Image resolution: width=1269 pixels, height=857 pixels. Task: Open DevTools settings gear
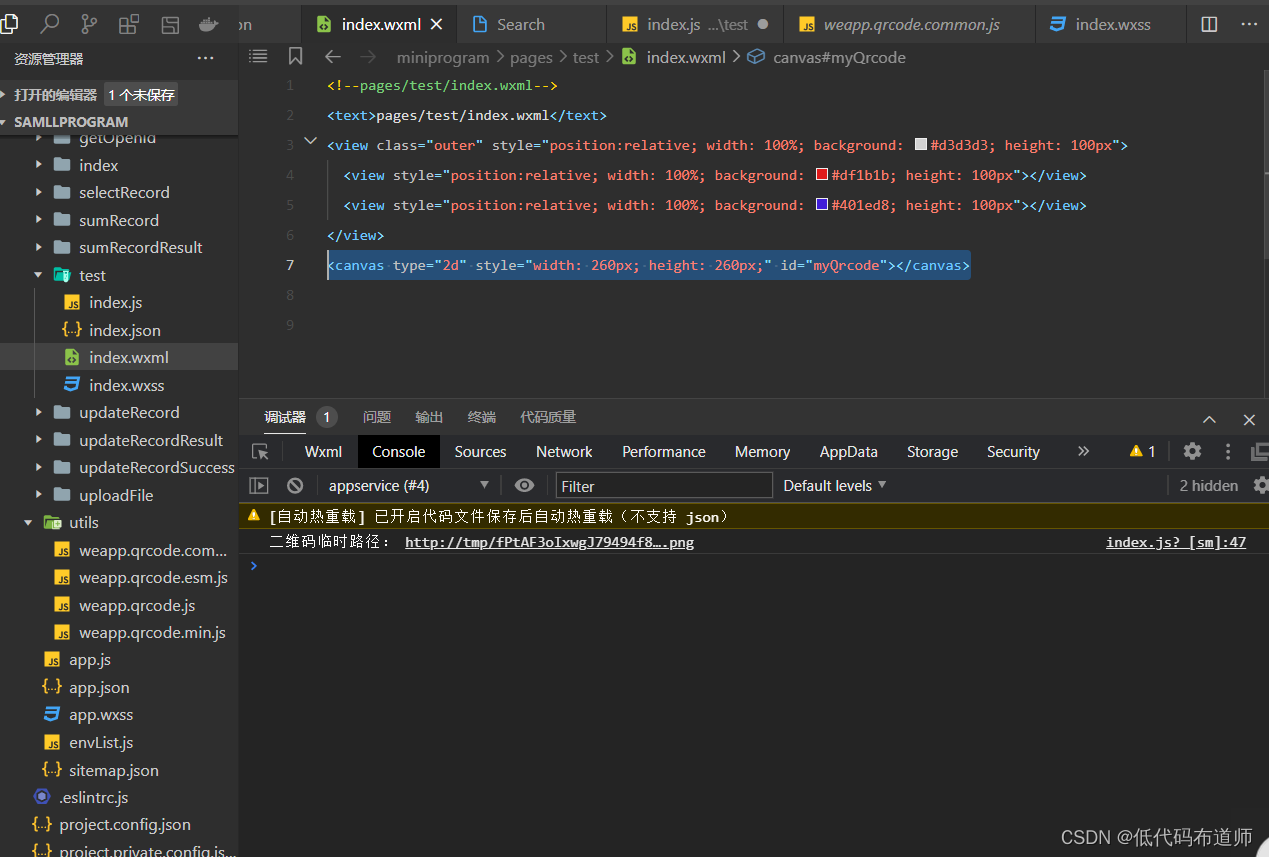[x=1192, y=452]
